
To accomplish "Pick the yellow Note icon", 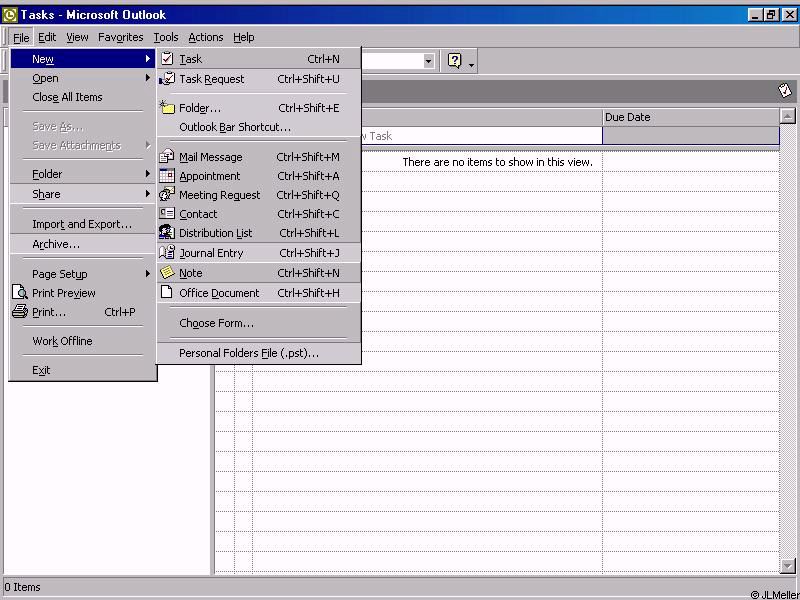I will point(167,273).
